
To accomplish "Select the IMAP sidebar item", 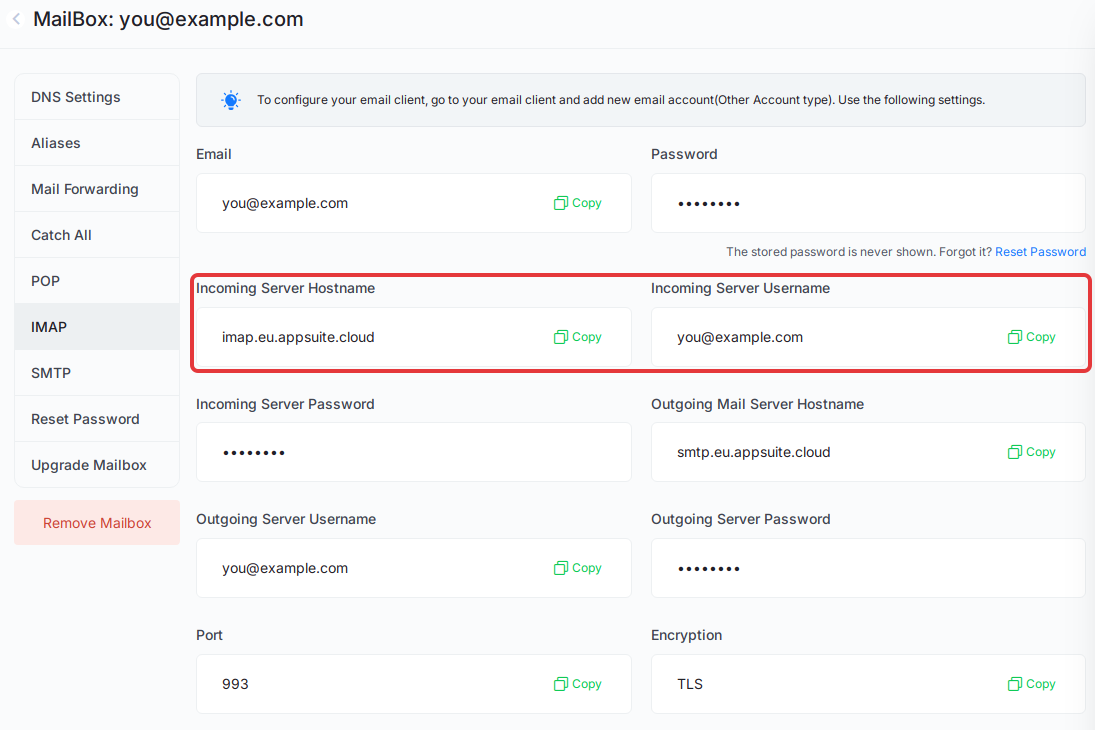I will [97, 327].
